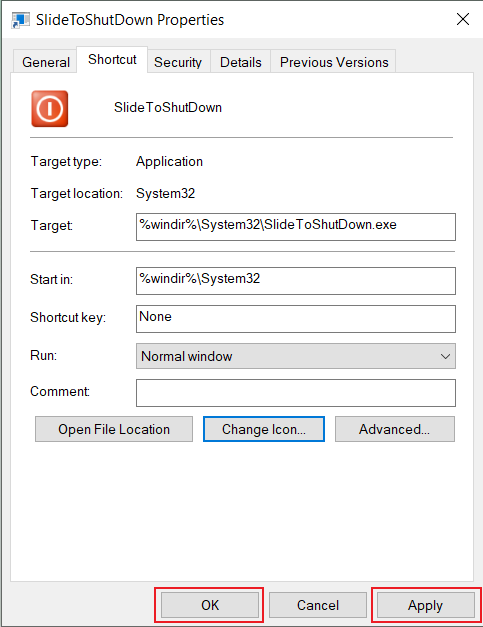Apply the shortcut changes
Viewport: 483px width, 627px height.
point(426,605)
